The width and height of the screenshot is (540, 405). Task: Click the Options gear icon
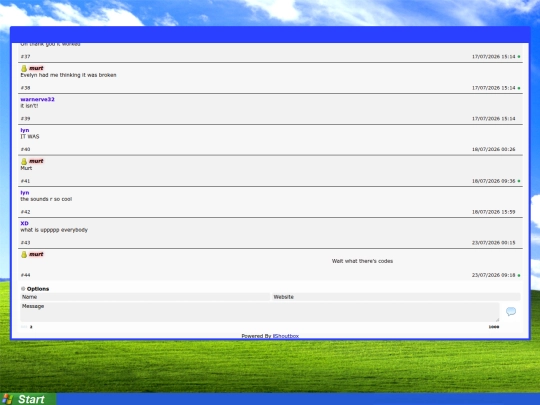pyautogui.click(x=23, y=289)
